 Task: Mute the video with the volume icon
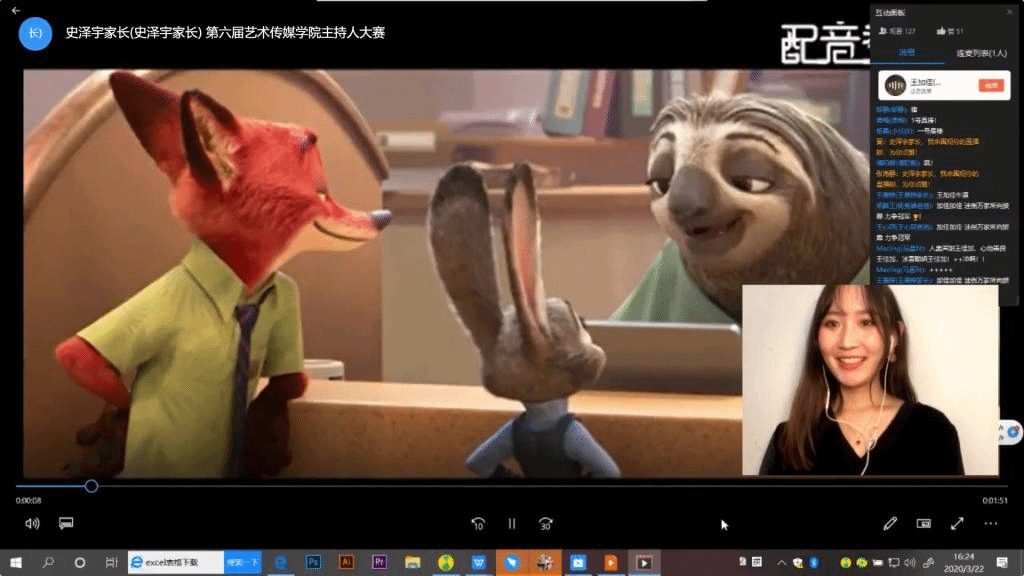(x=32, y=523)
